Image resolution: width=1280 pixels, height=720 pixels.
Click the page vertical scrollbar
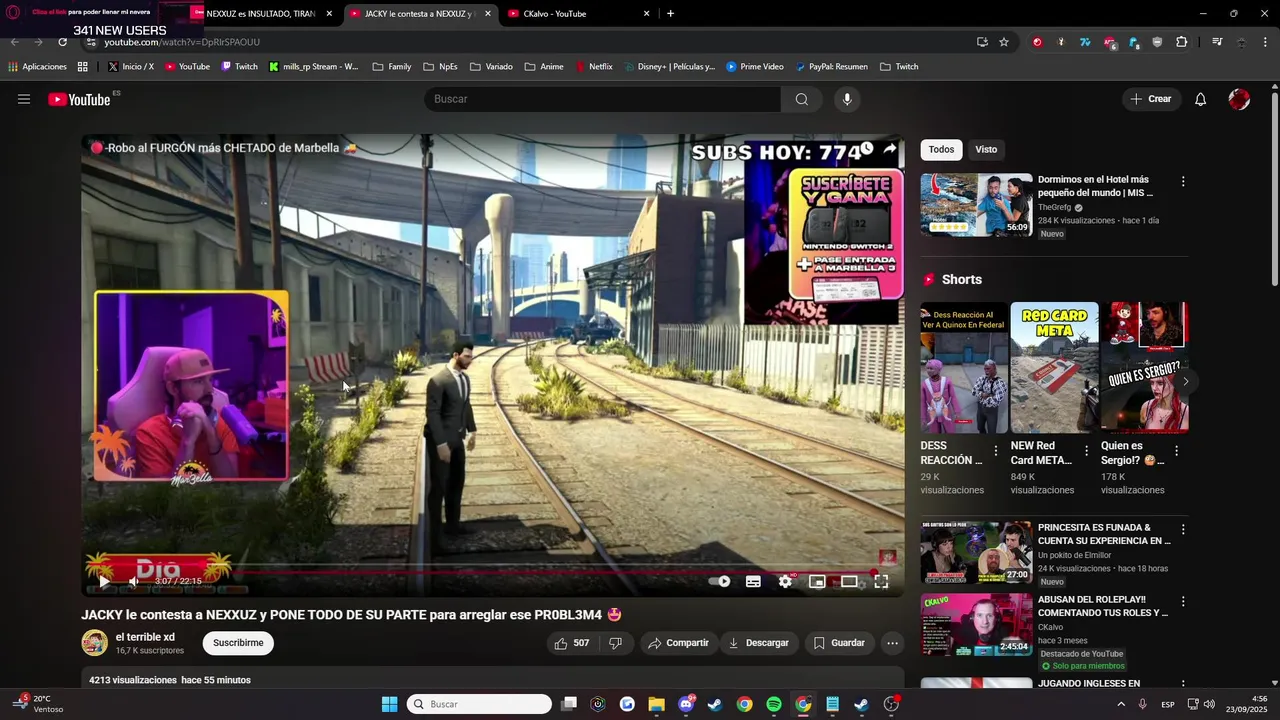click(x=1275, y=190)
